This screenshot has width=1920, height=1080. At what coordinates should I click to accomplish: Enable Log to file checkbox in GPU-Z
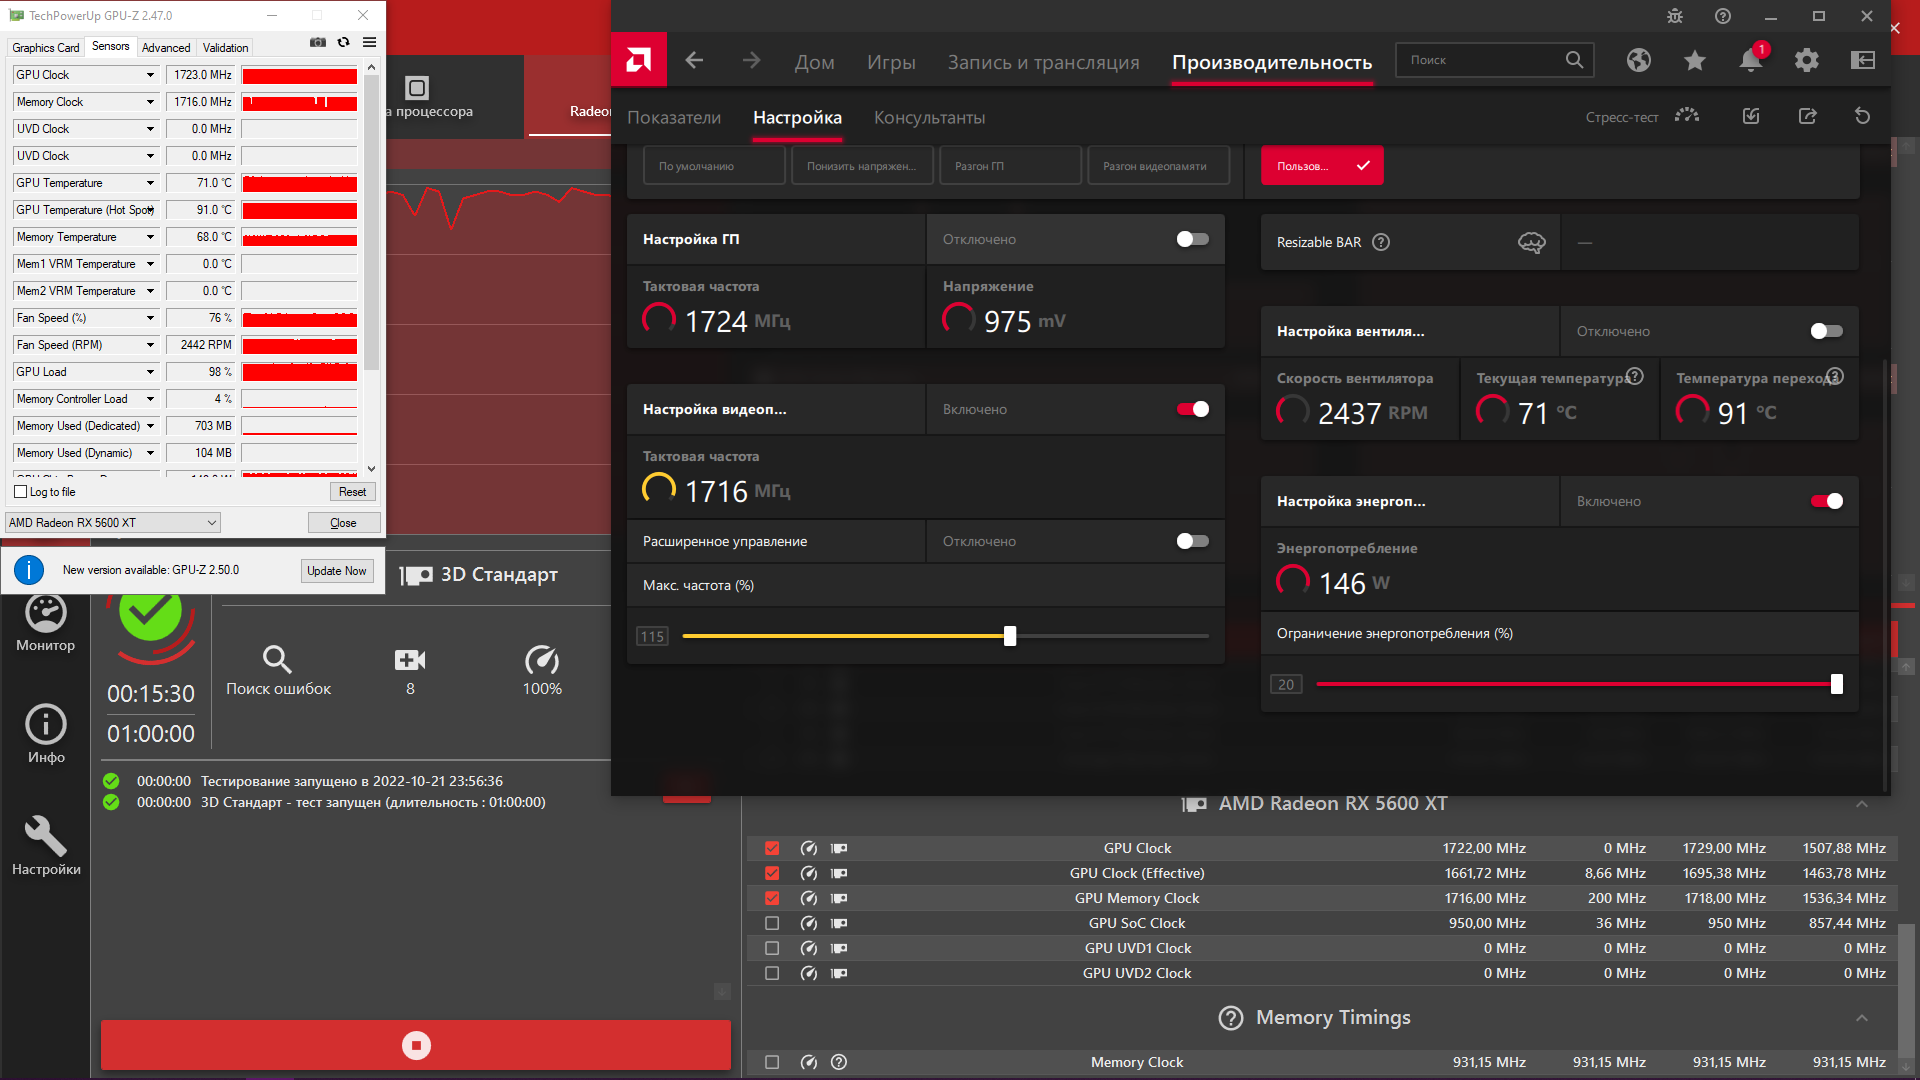coord(21,492)
